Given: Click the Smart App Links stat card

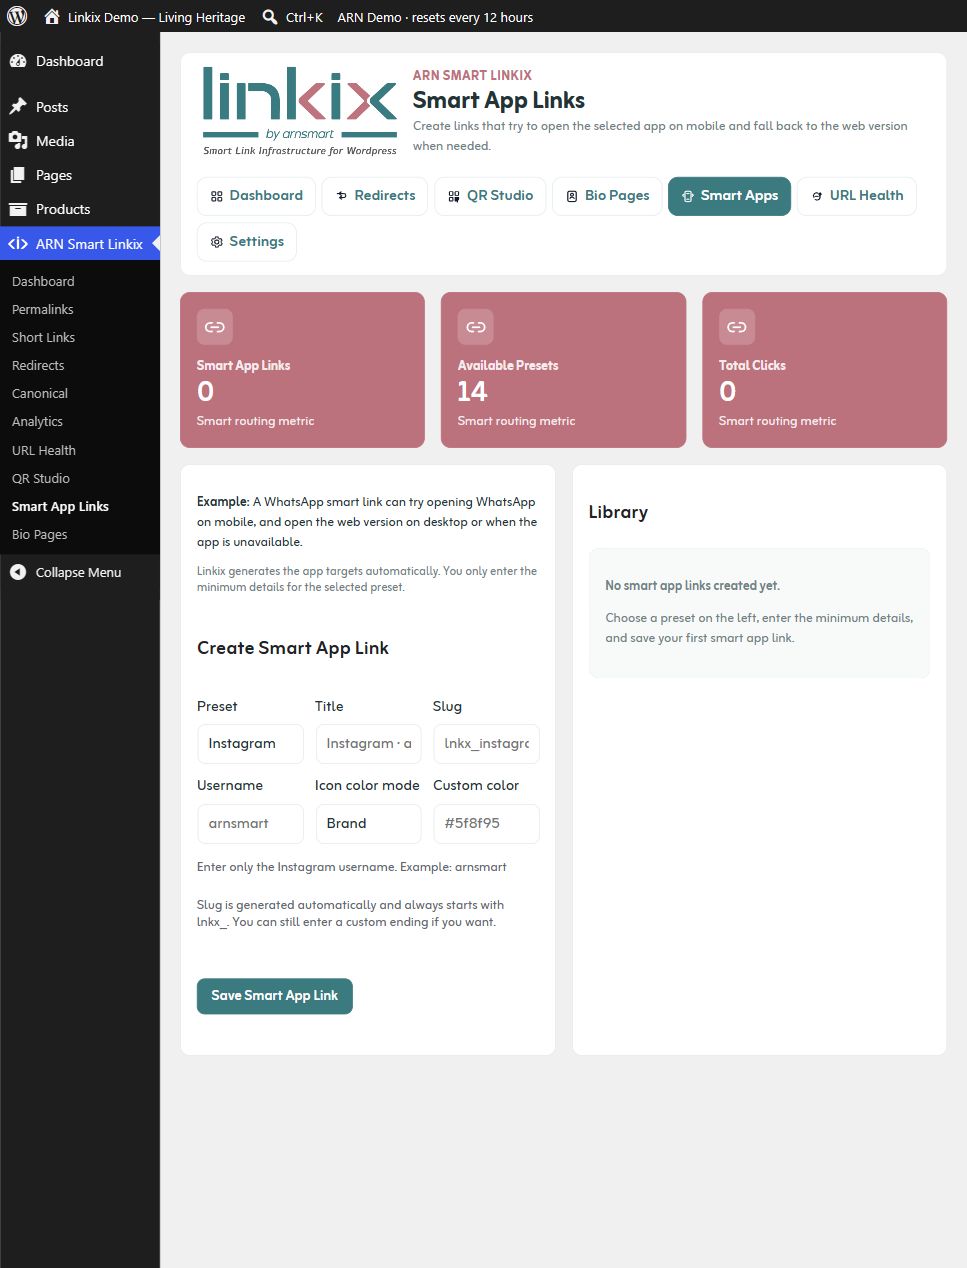Looking at the screenshot, I should [302, 370].
